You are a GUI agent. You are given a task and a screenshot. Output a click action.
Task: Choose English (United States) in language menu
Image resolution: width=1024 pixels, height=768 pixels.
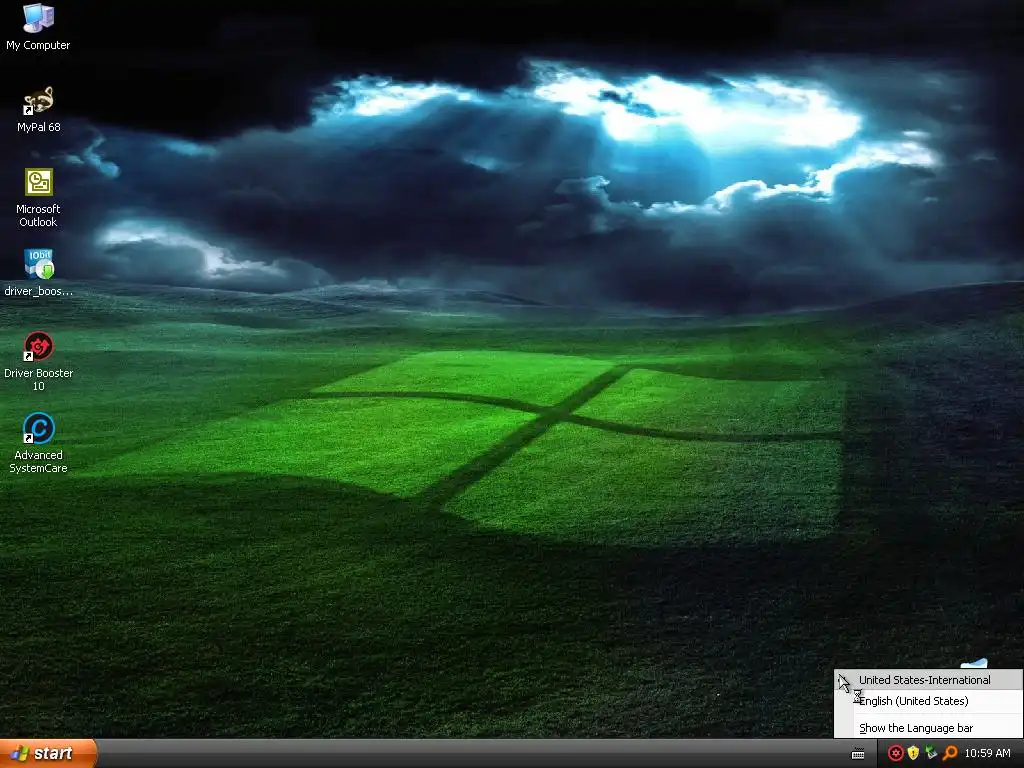point(929,701)
